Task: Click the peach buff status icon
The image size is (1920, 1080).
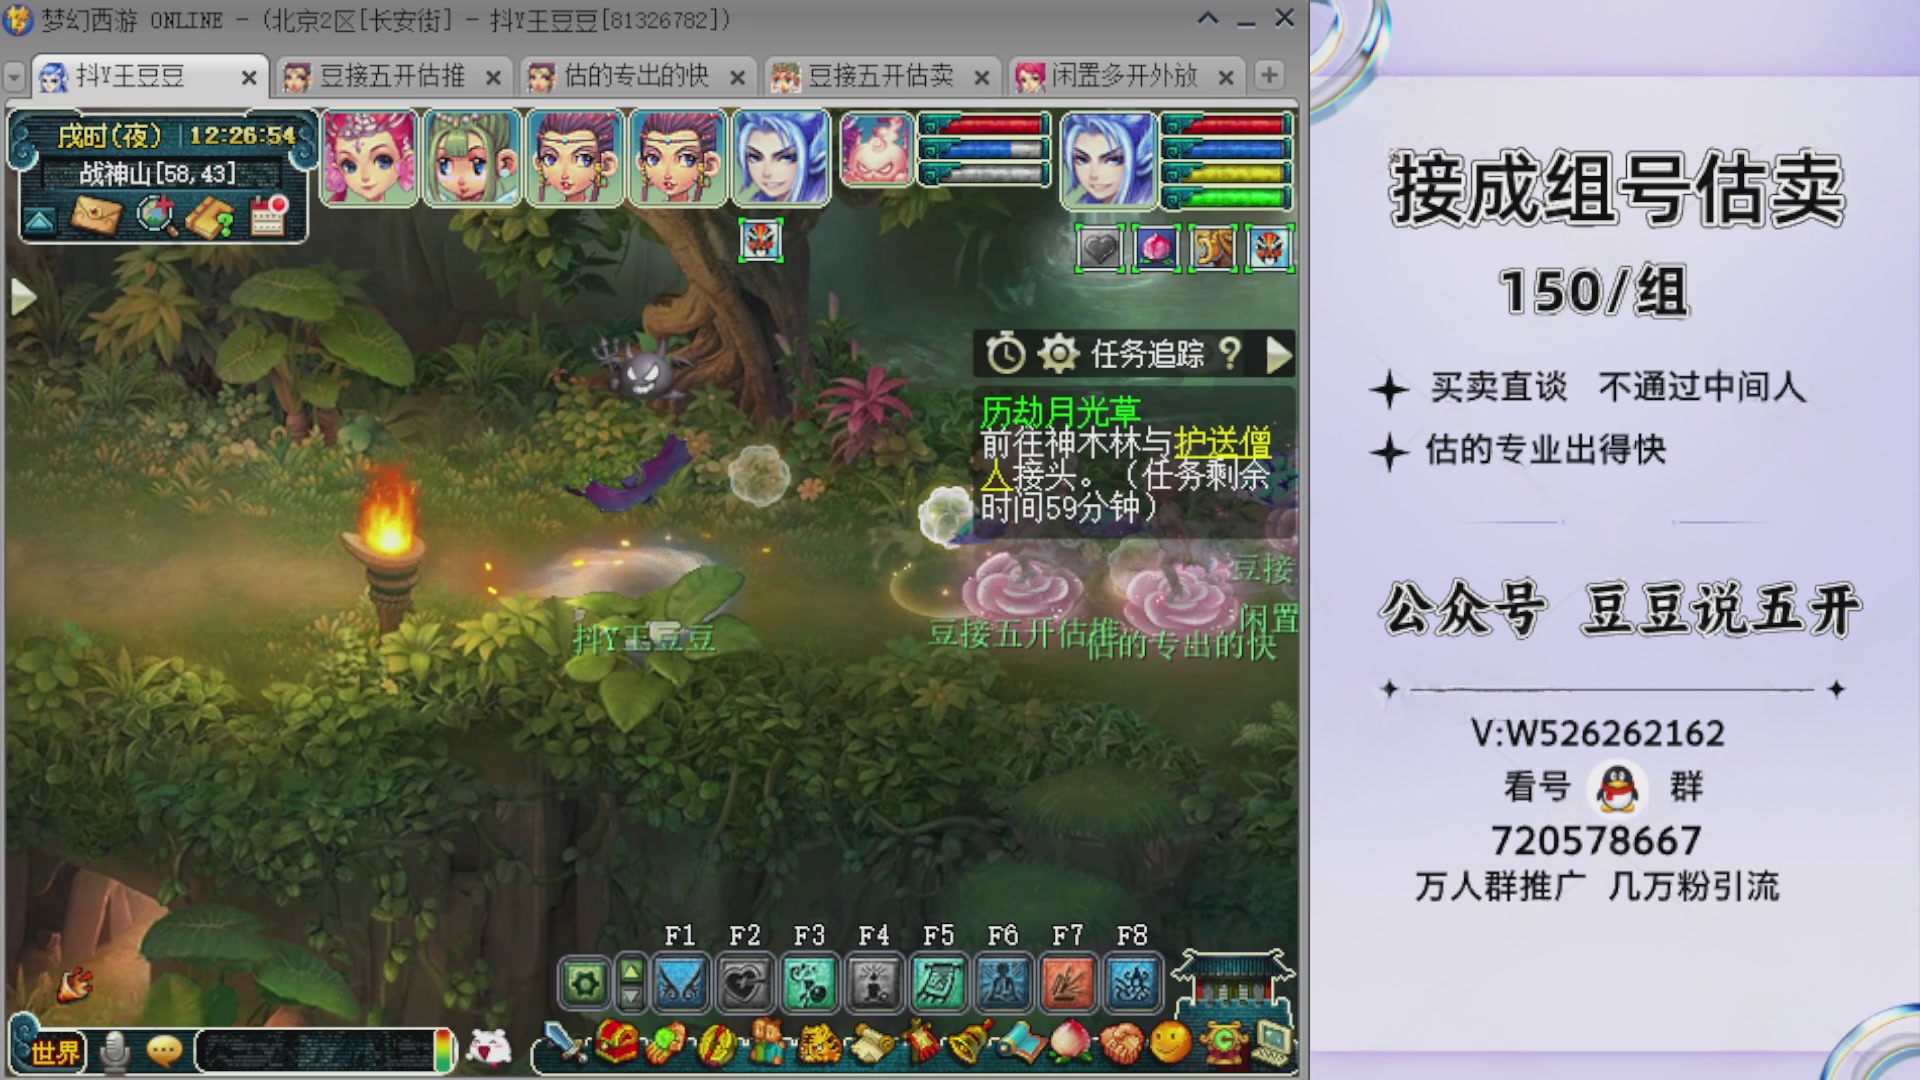Action: click(1157, 249)
